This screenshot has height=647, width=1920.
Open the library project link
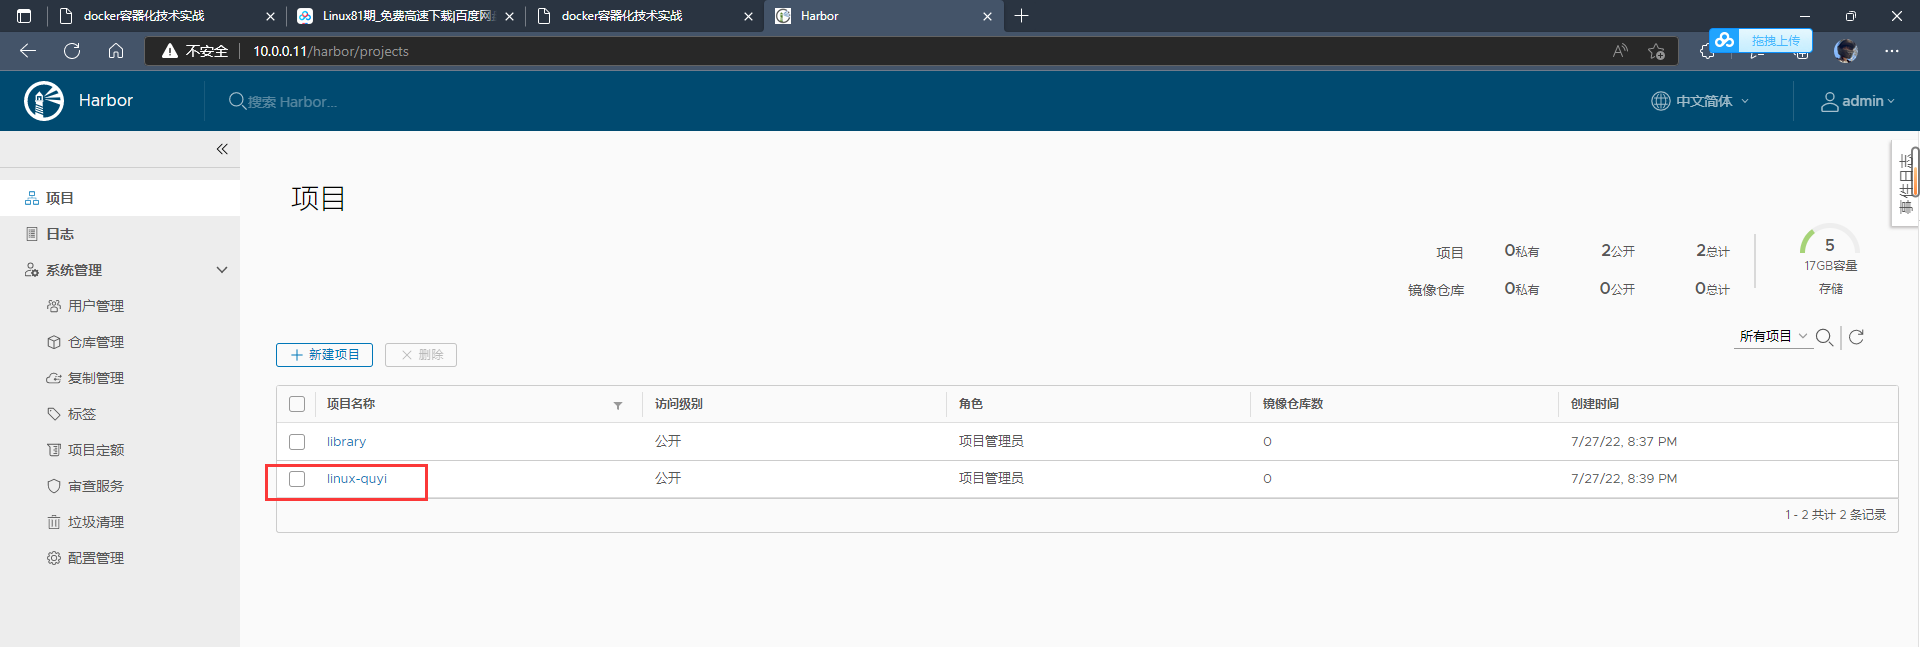pos(346,442)
